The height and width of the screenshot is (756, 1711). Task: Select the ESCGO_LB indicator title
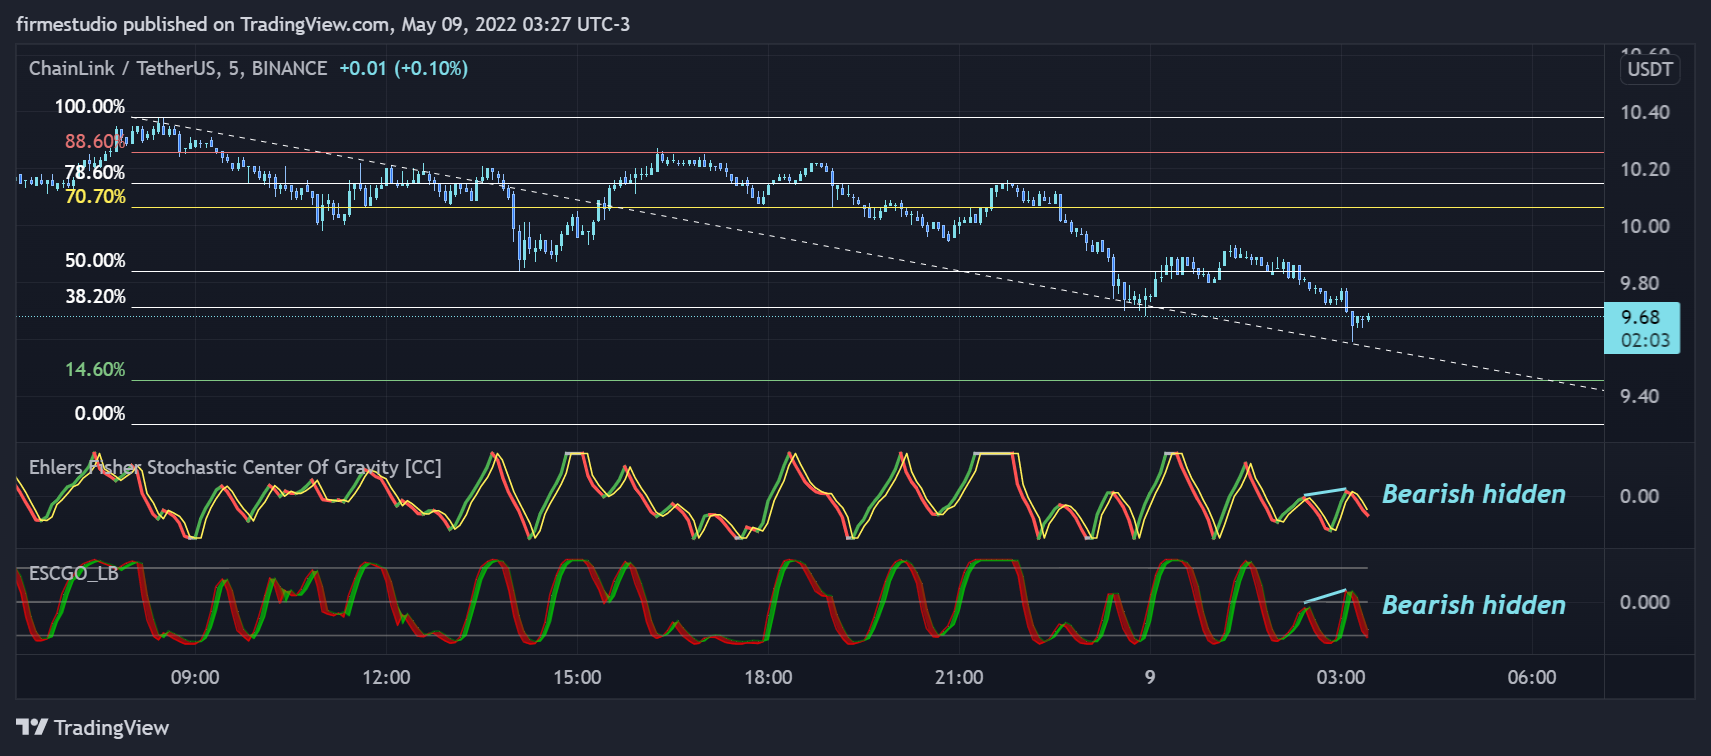point(74,573)
